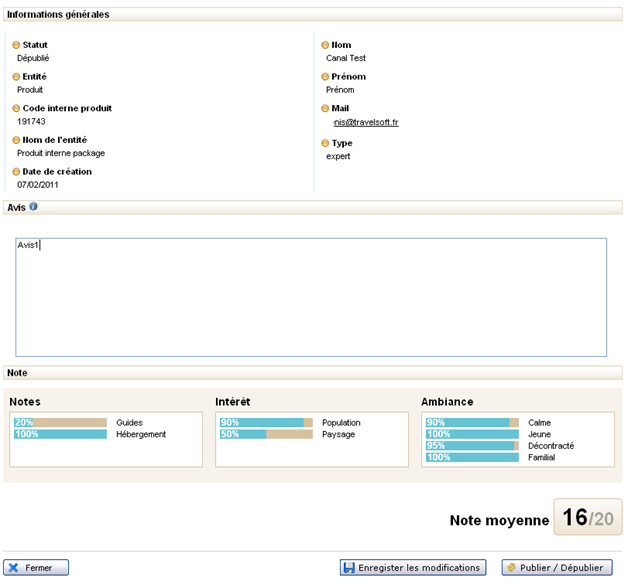This screenshot has height=584, width=628.
Task: Adjust the Hébergement 100% rating bar
Action: pyautogui.click(x=60, y=434)
